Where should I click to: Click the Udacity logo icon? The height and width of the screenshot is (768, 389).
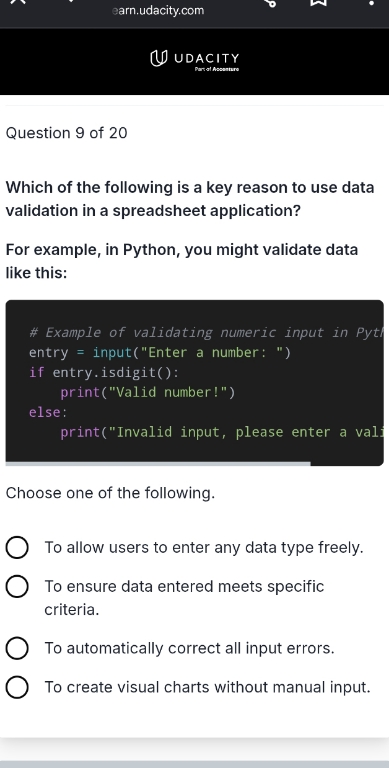[x=158, y=59]
